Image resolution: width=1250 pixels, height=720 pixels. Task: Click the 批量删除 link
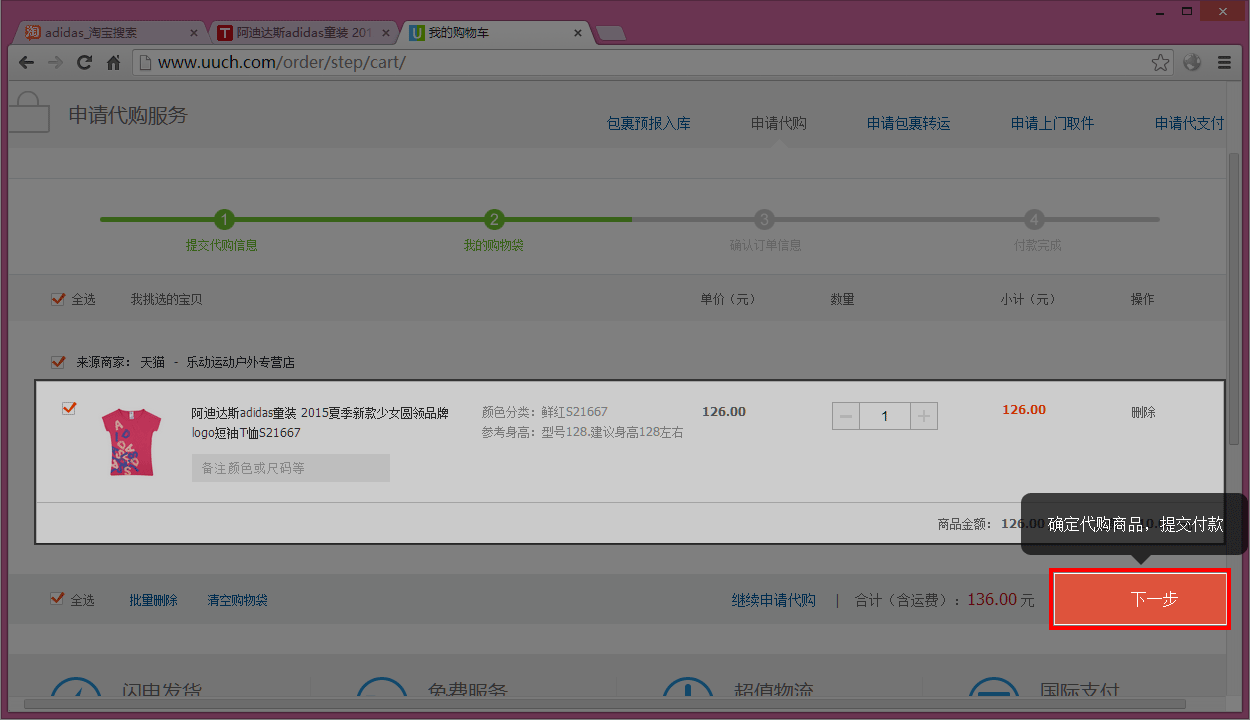(153, 600)
